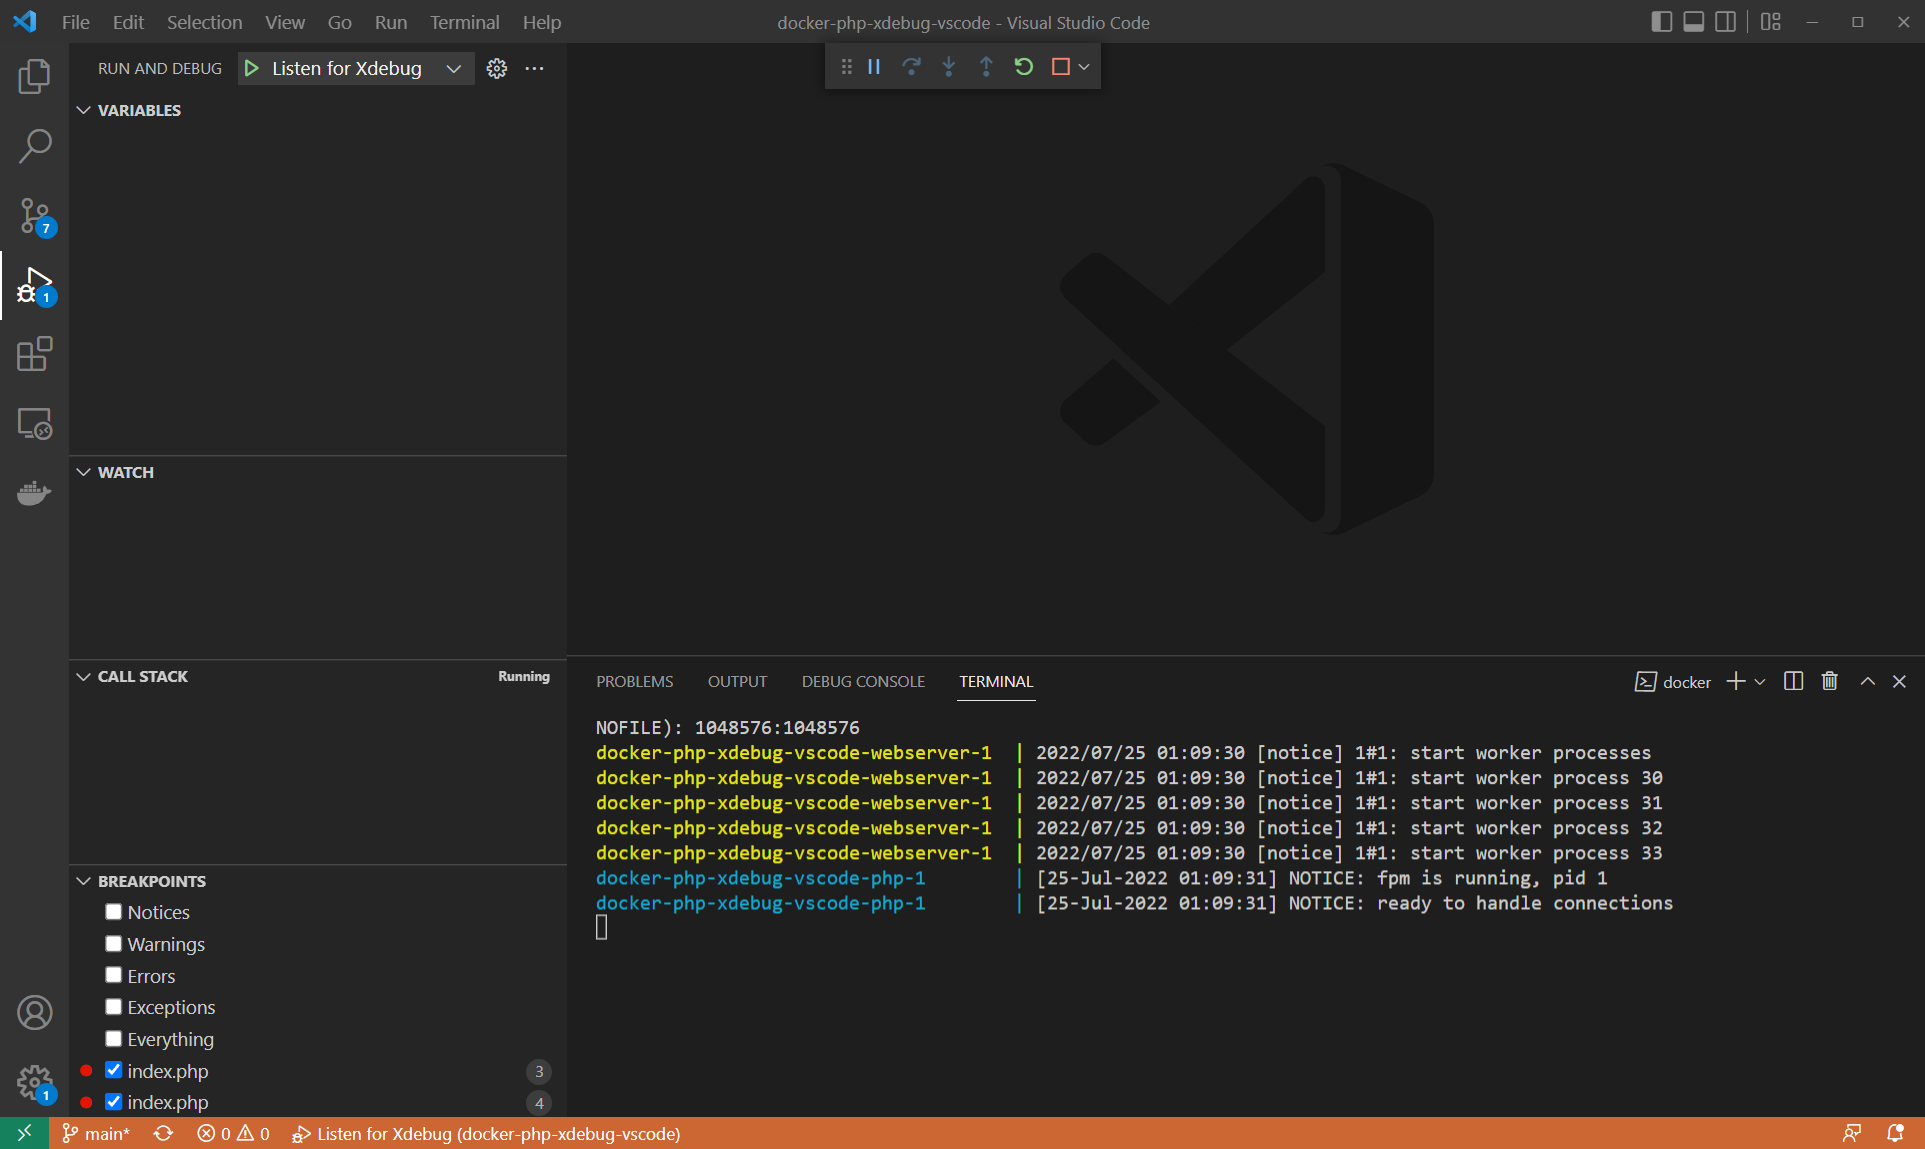1925x1149 pixels.
Task: Enable the Exceptions breakpoint checkbox
Action: 114,1007
